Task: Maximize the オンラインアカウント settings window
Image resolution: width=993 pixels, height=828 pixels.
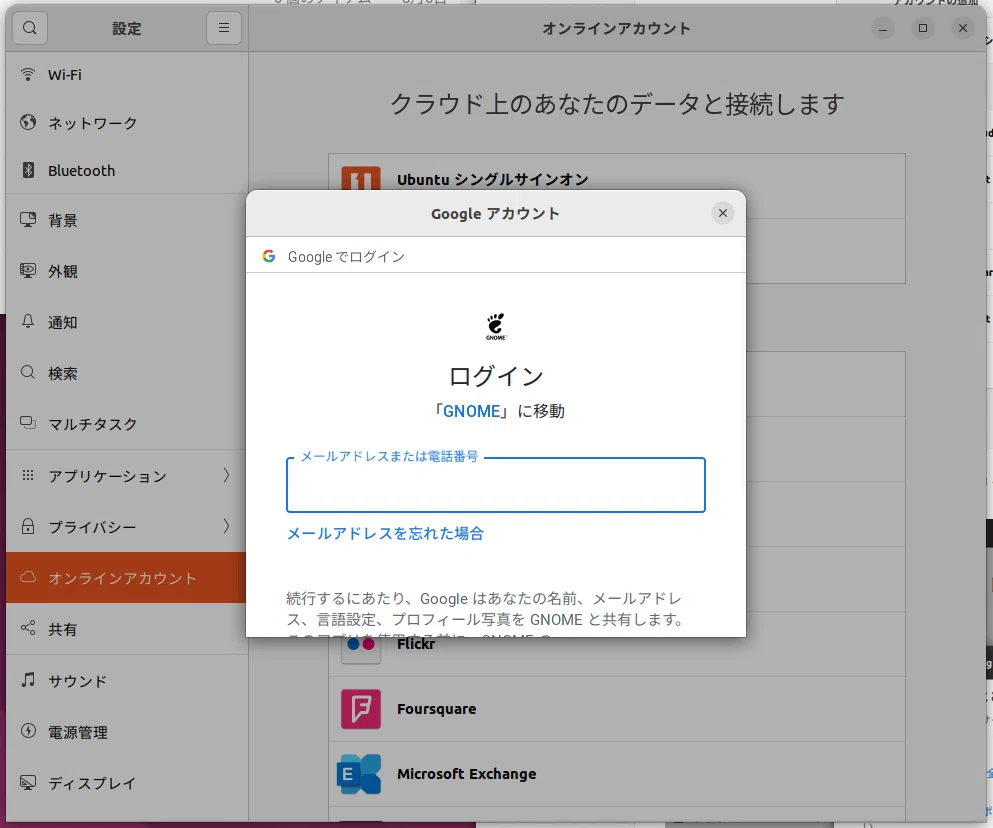Action: 923,29
